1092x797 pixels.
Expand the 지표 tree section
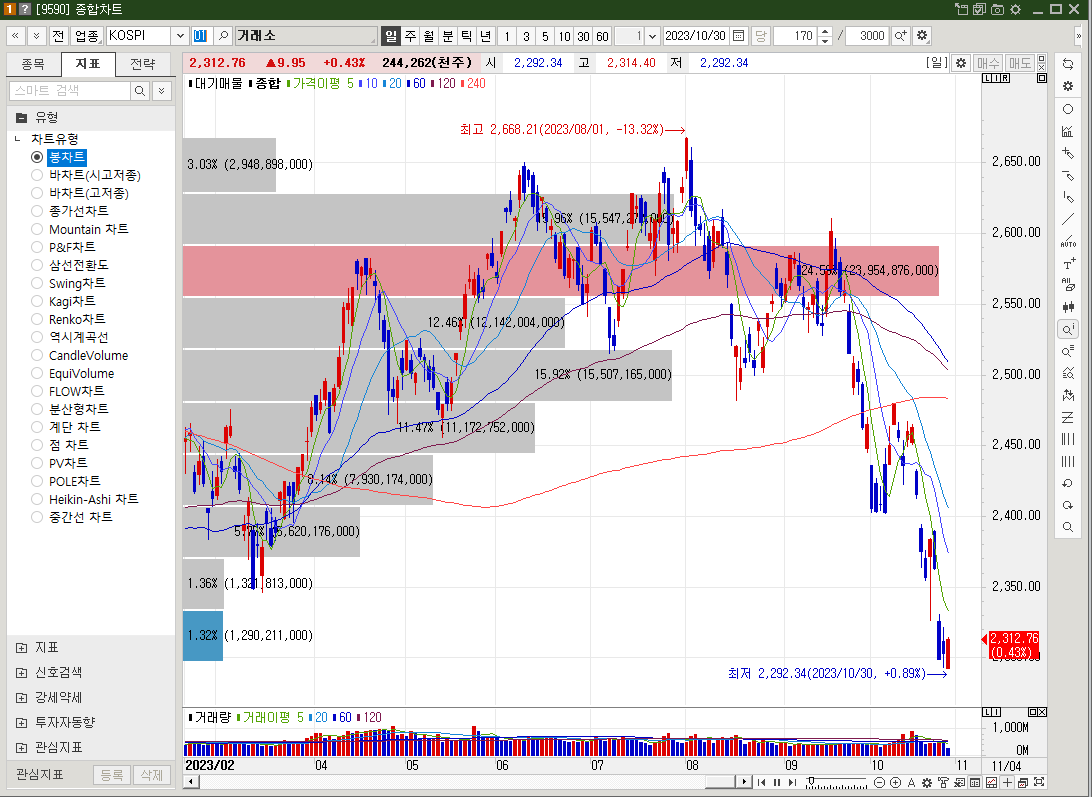[22, 648]
